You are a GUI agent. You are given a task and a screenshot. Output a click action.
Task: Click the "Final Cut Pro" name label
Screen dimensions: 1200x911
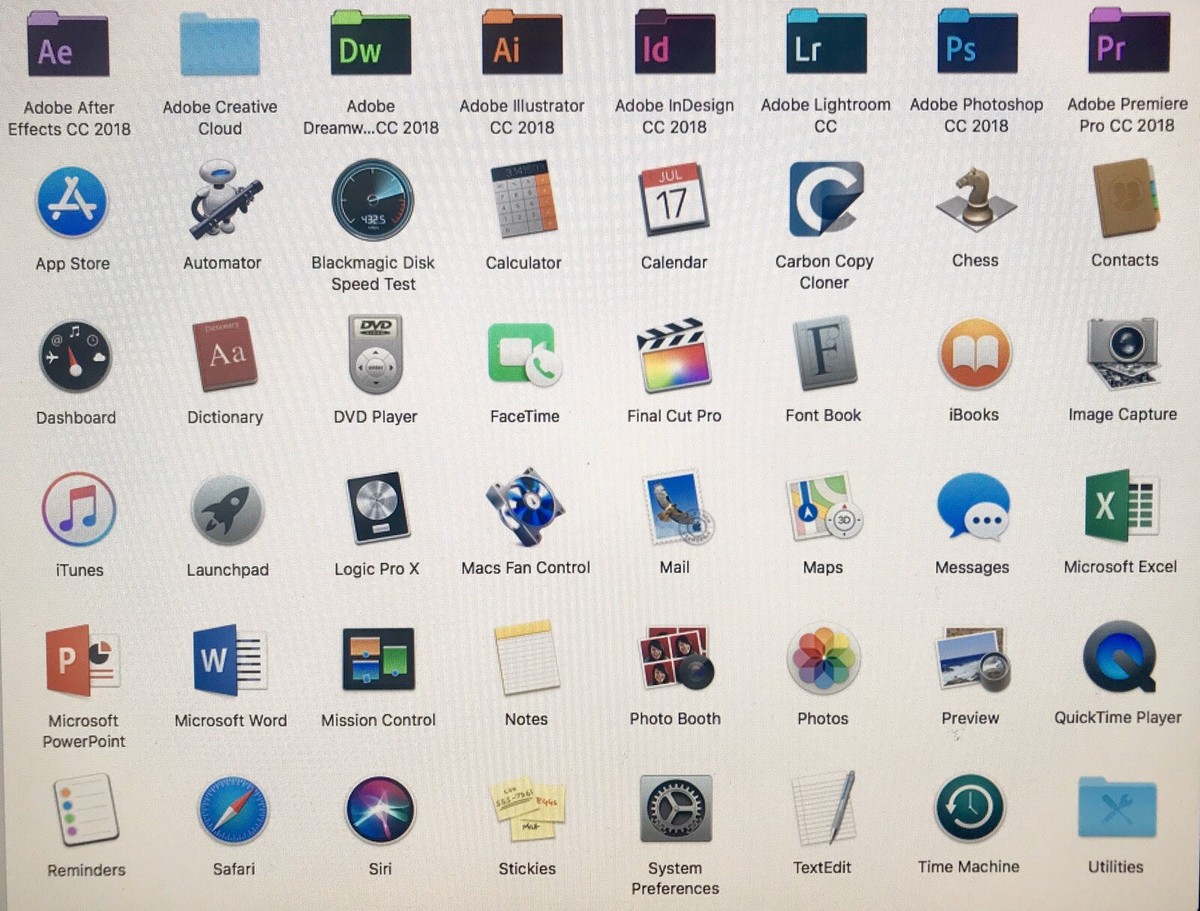click(x=674, y=416)
